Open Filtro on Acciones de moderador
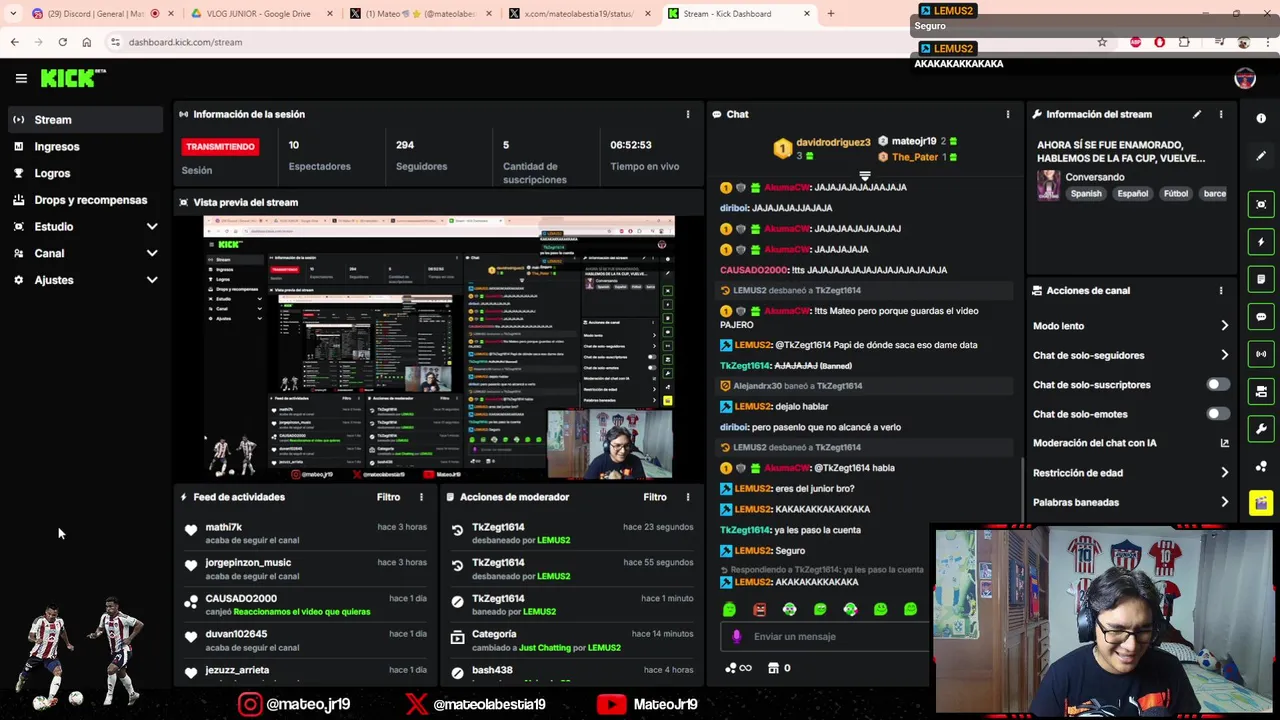The image size is (1280, 720). click(x=655, y=497)
